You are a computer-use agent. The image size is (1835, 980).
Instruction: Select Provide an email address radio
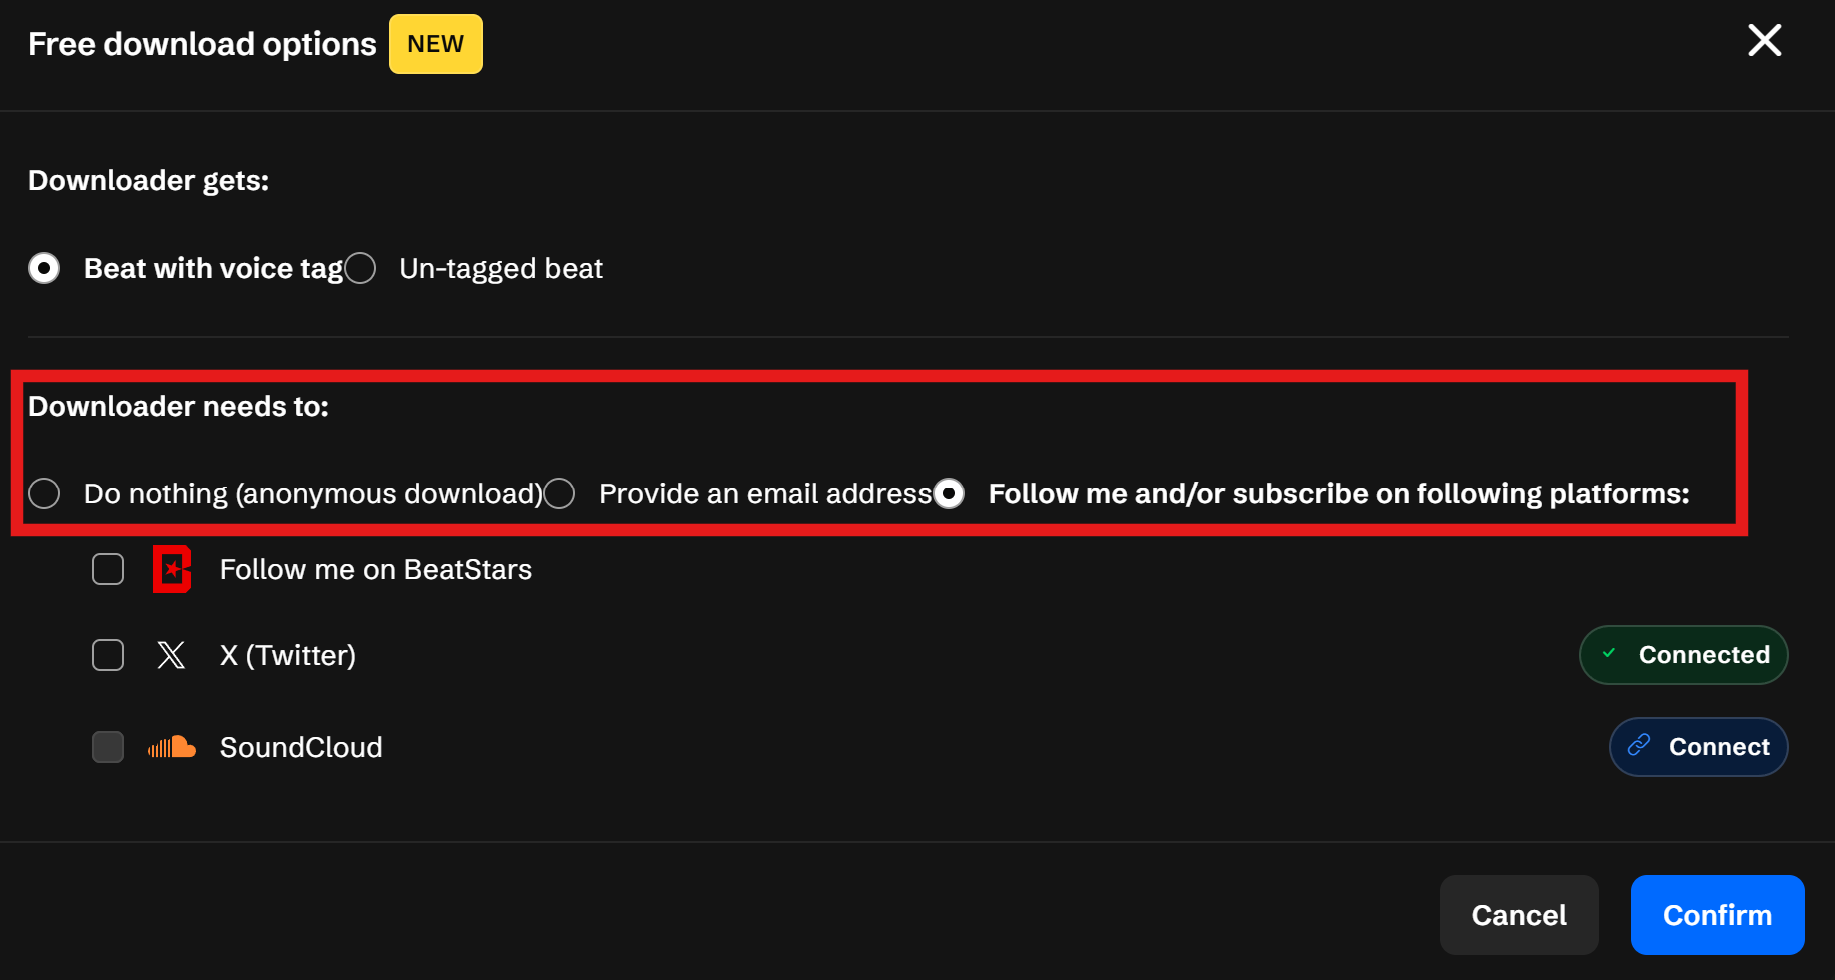pyautogui.click(x=560, y=493)
